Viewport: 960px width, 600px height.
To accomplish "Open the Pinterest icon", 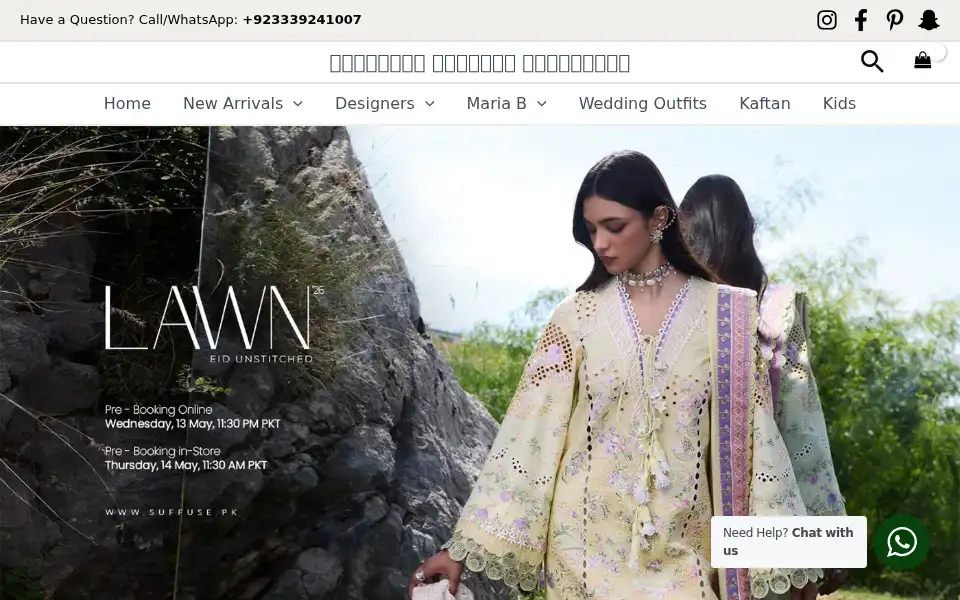I will [894, 20].
